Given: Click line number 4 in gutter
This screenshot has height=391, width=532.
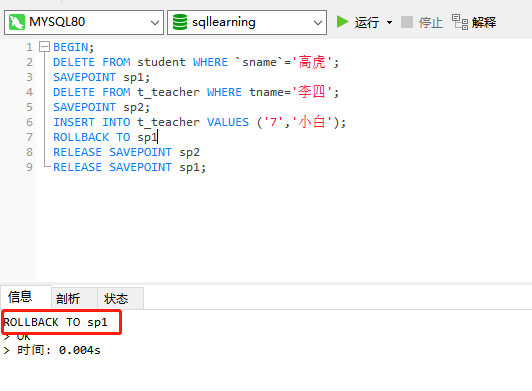Looking at the screenshot, I should (x=30, y=92).
